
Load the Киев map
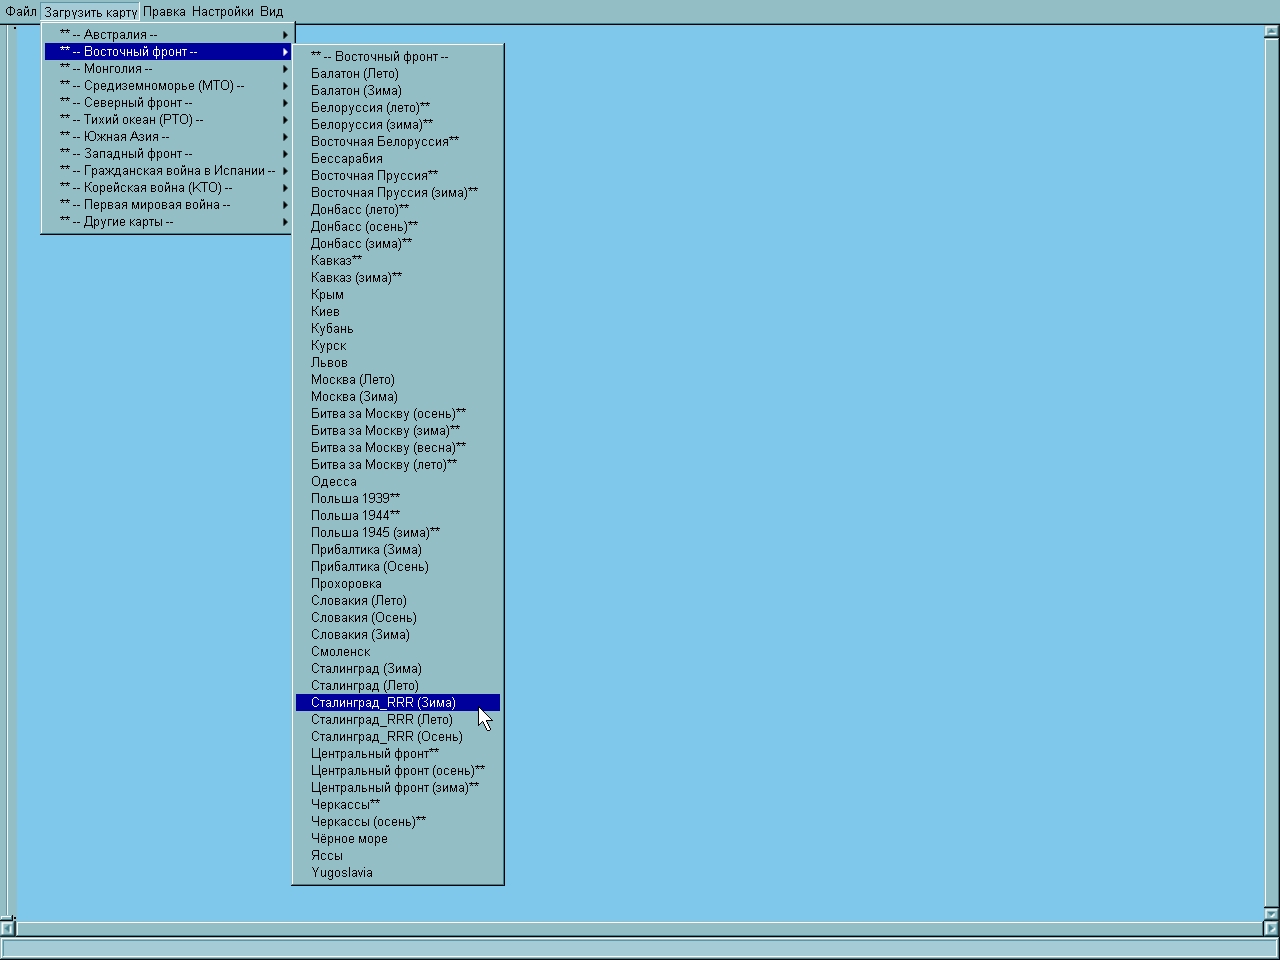pos(398,312)
